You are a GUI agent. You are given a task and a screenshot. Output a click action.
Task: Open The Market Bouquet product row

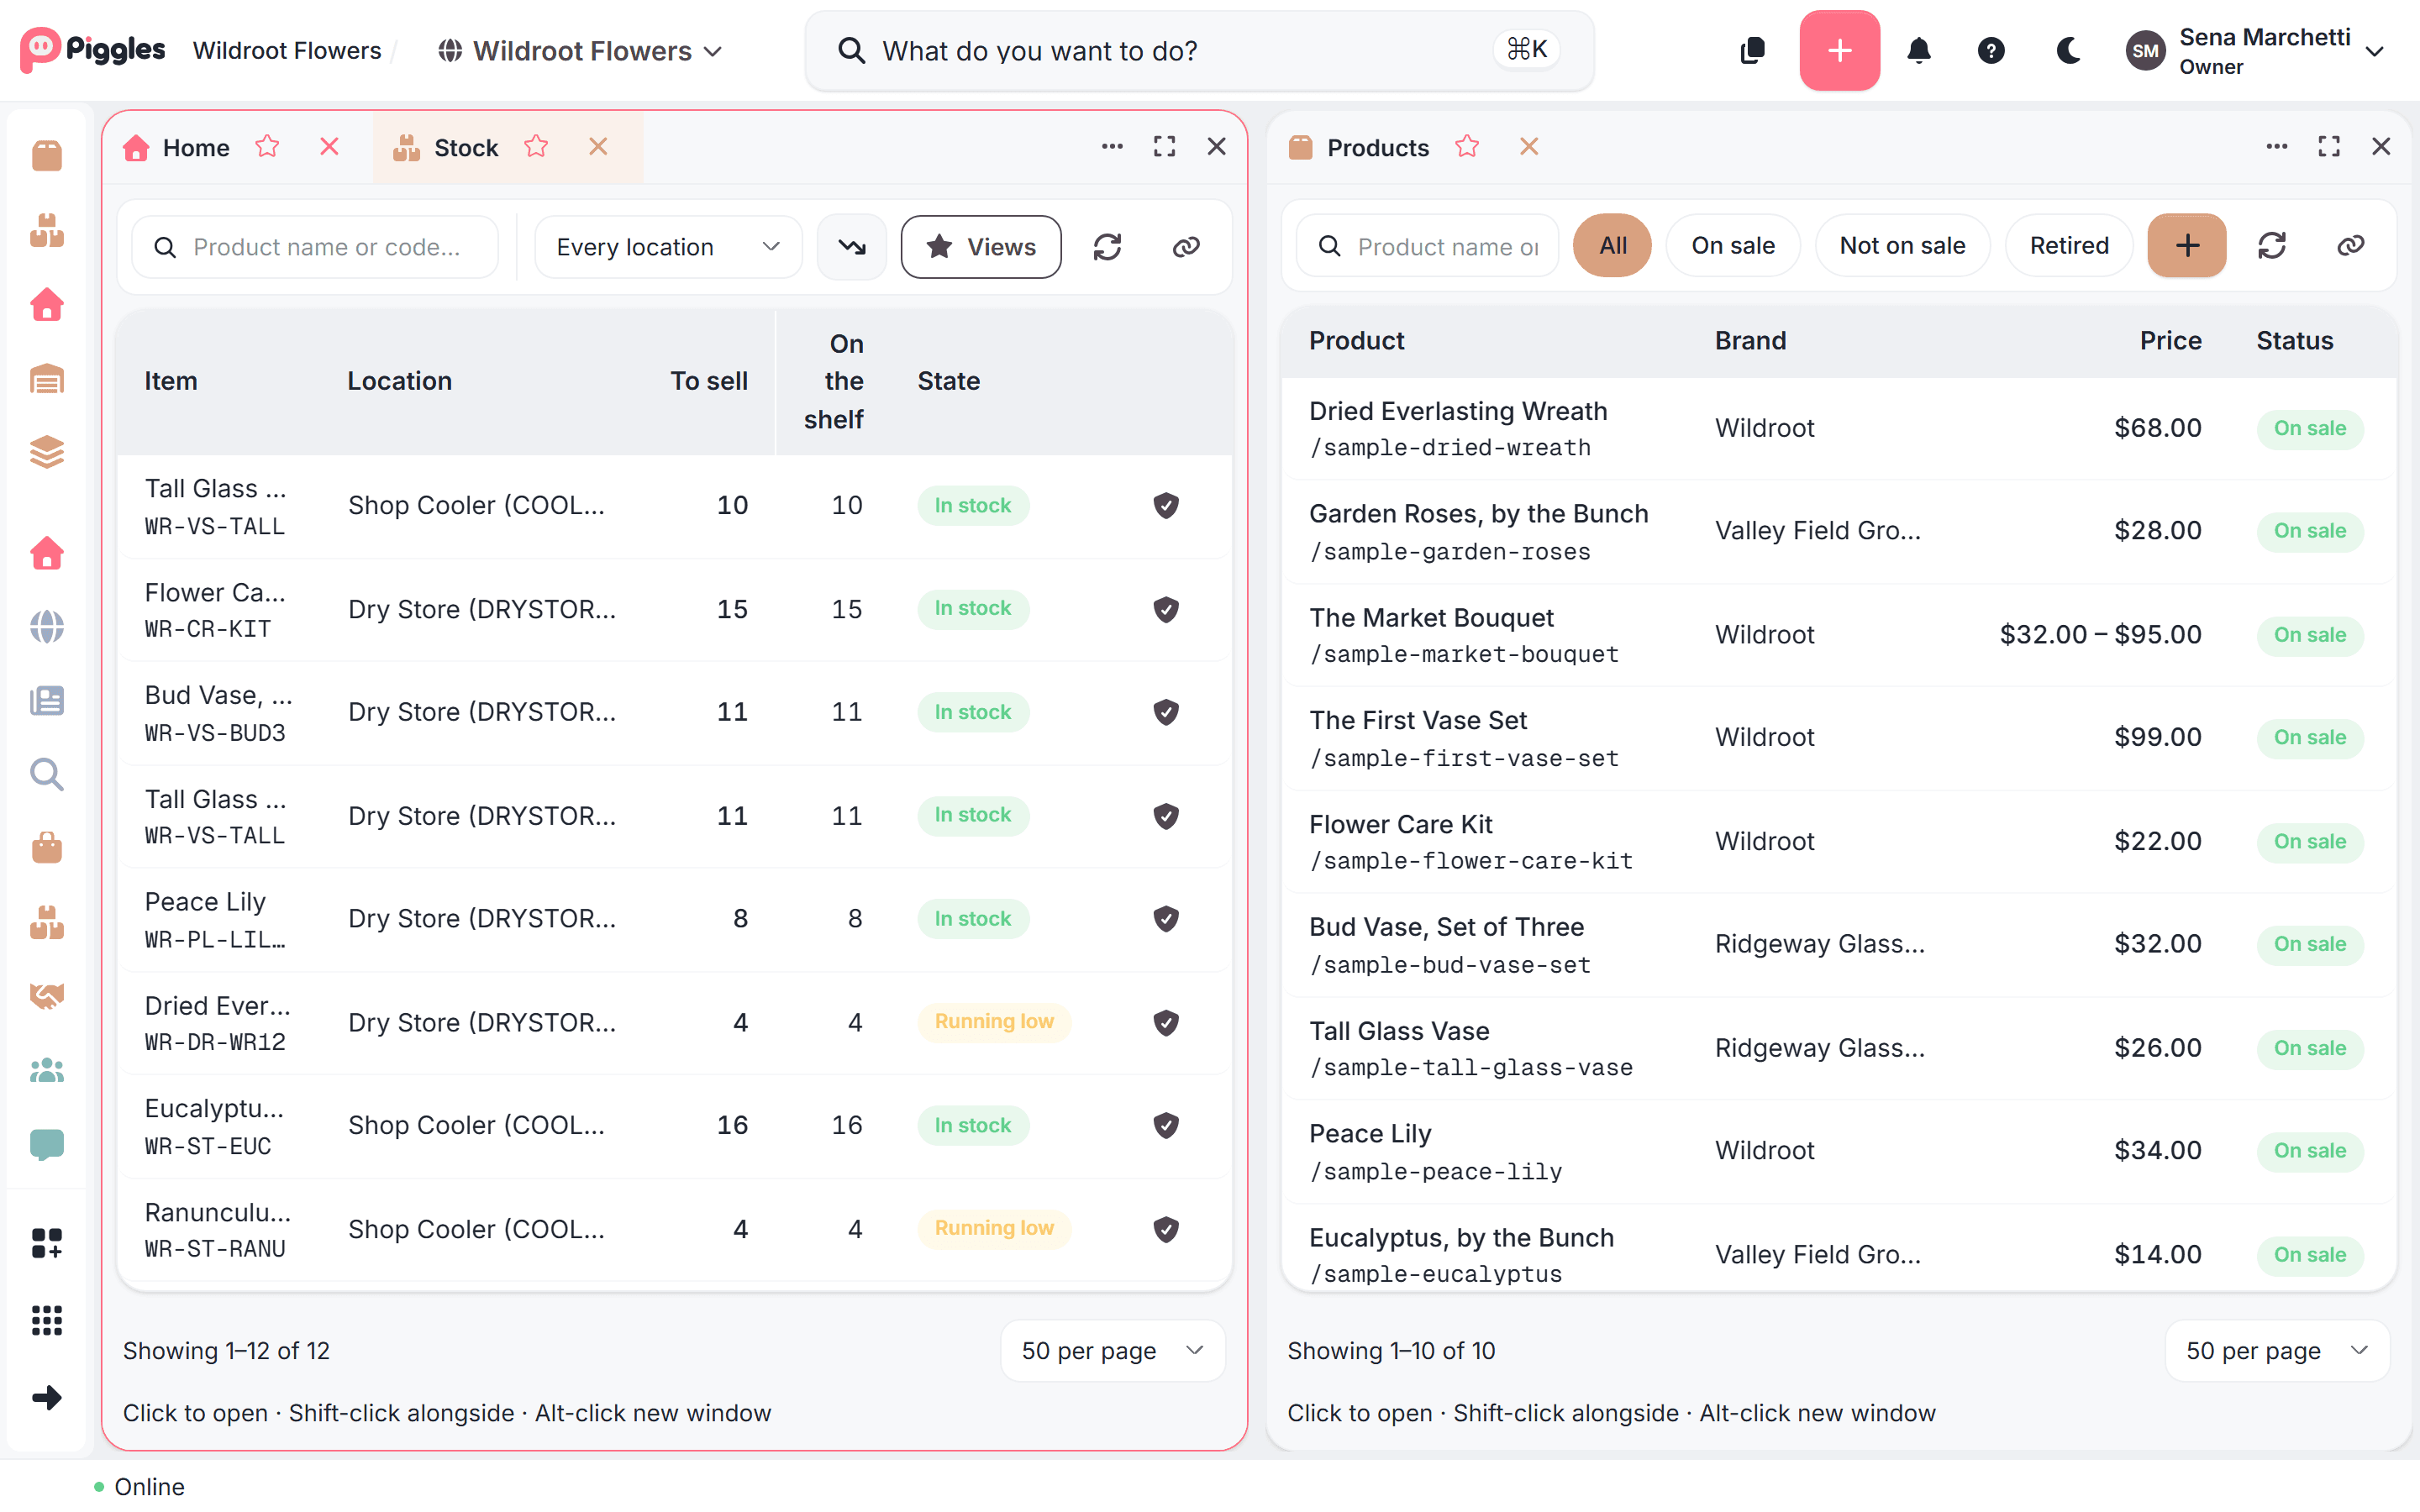1838,635
